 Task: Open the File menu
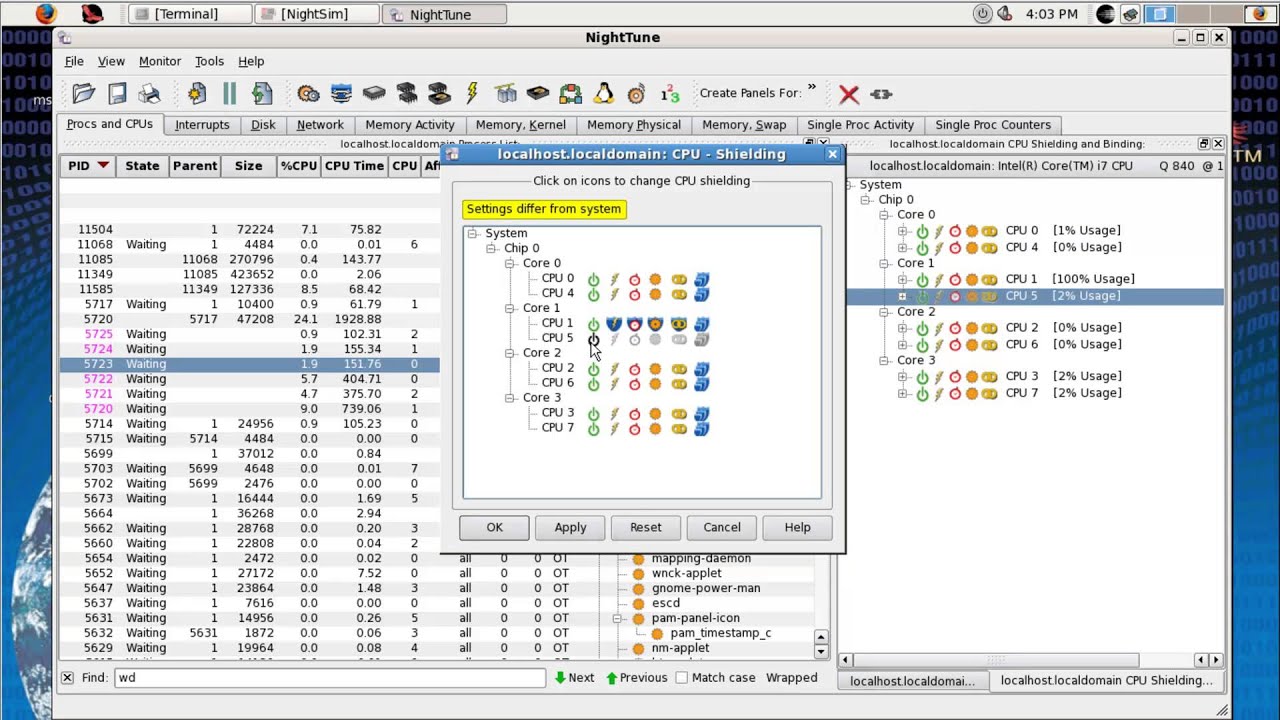[x=74, y=61]
